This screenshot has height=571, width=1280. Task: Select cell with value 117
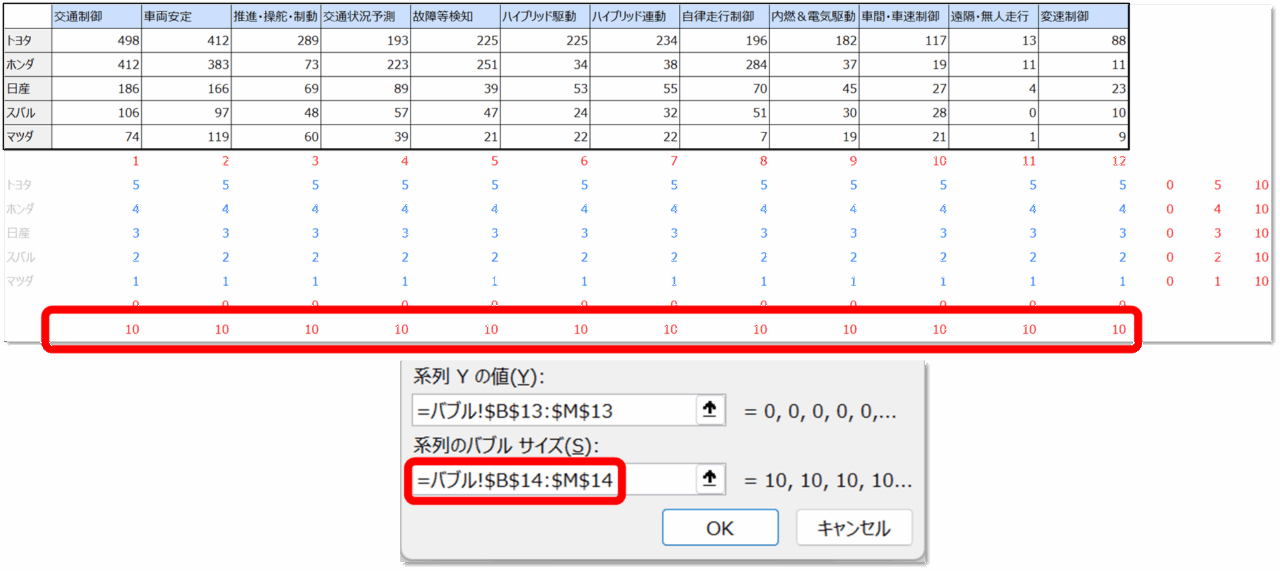click(904, 40)
